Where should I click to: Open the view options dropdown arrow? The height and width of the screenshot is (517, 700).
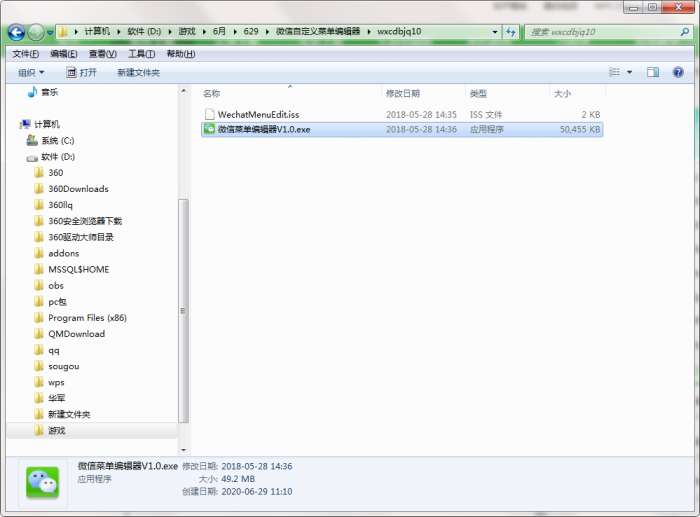point(629,72)
